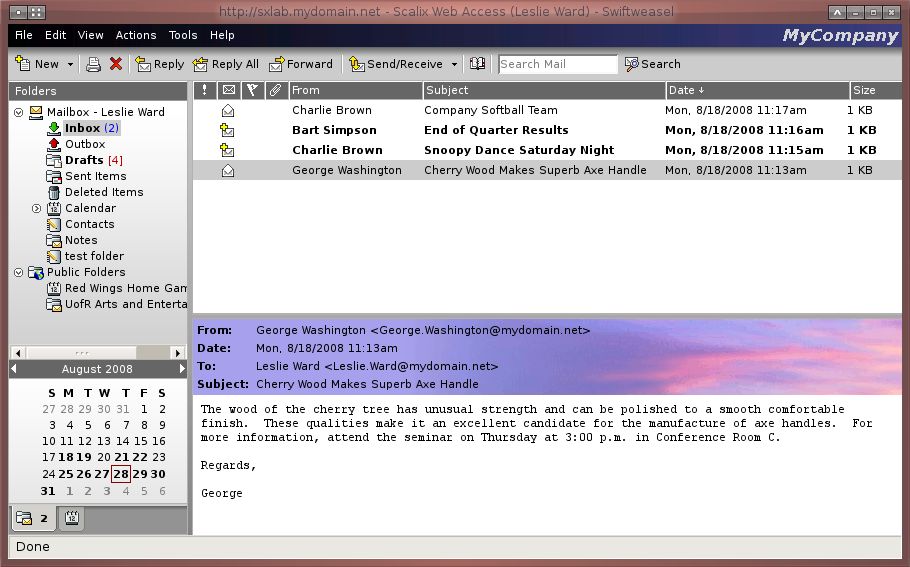Click the Outbox folder icon
Image resolution: width=910 pixels, height=567 pixels.
click(x=54, y=144)
